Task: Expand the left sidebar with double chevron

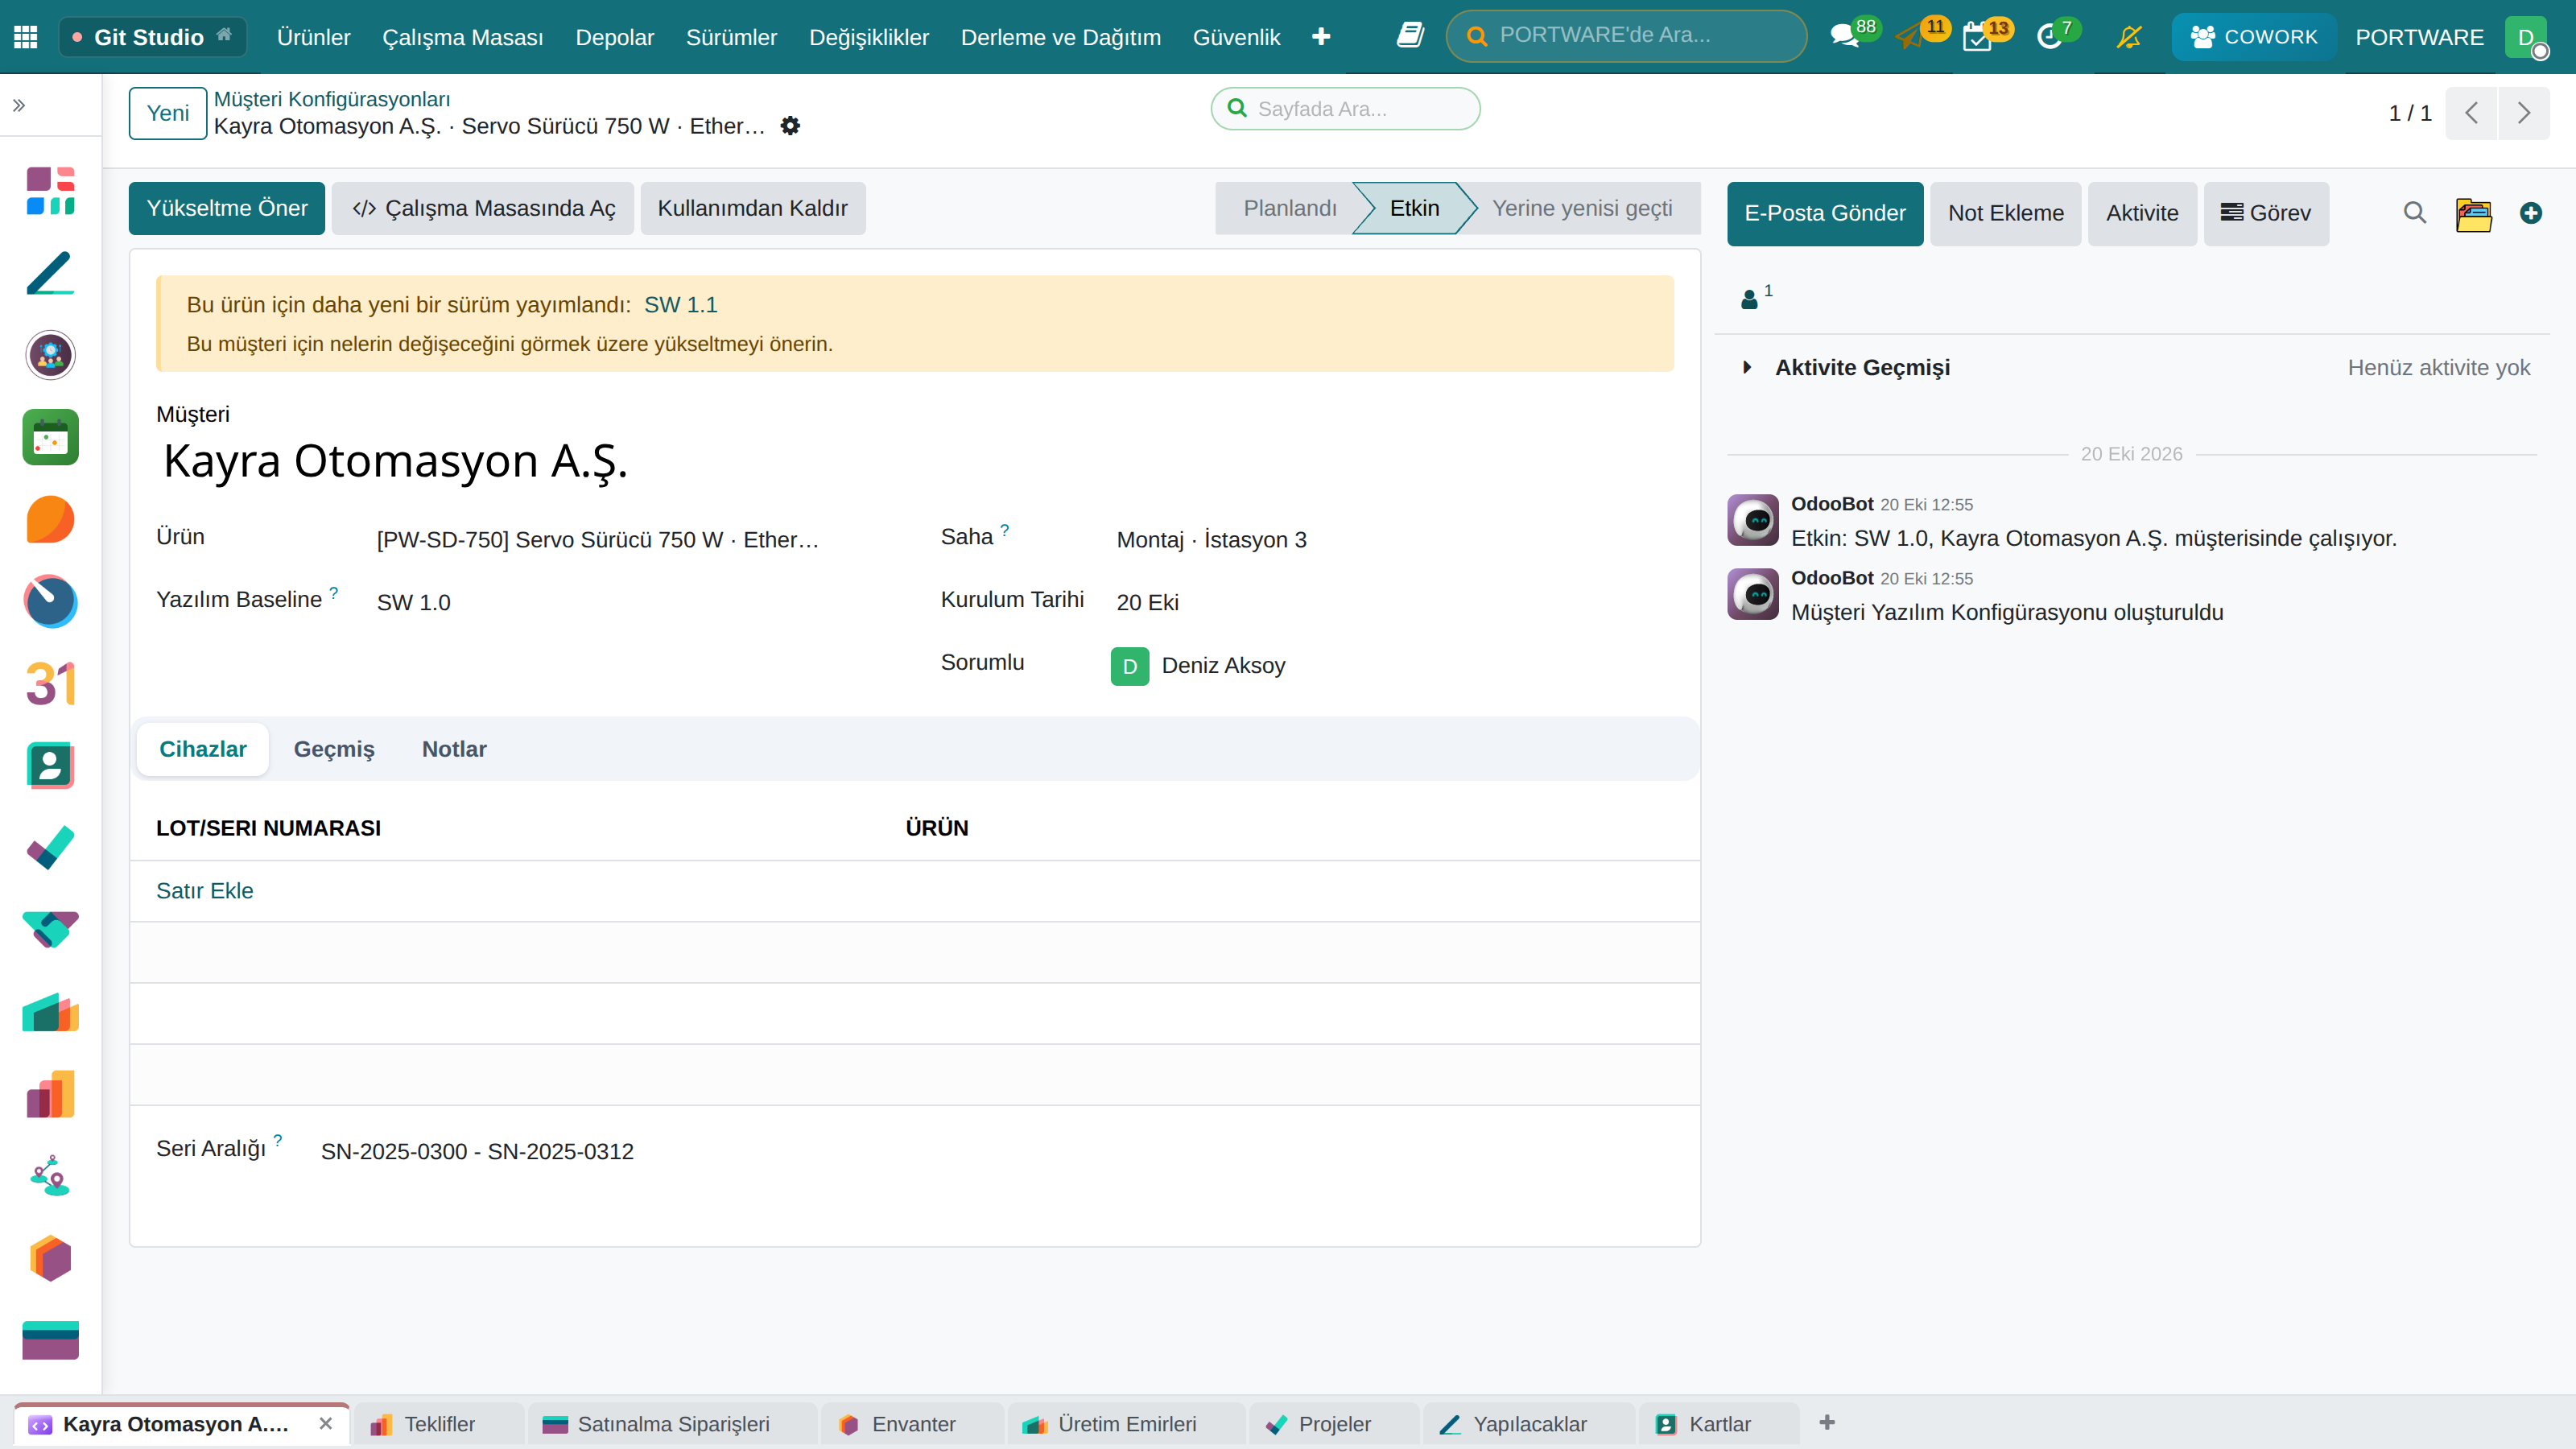Action: coord(19,105)
